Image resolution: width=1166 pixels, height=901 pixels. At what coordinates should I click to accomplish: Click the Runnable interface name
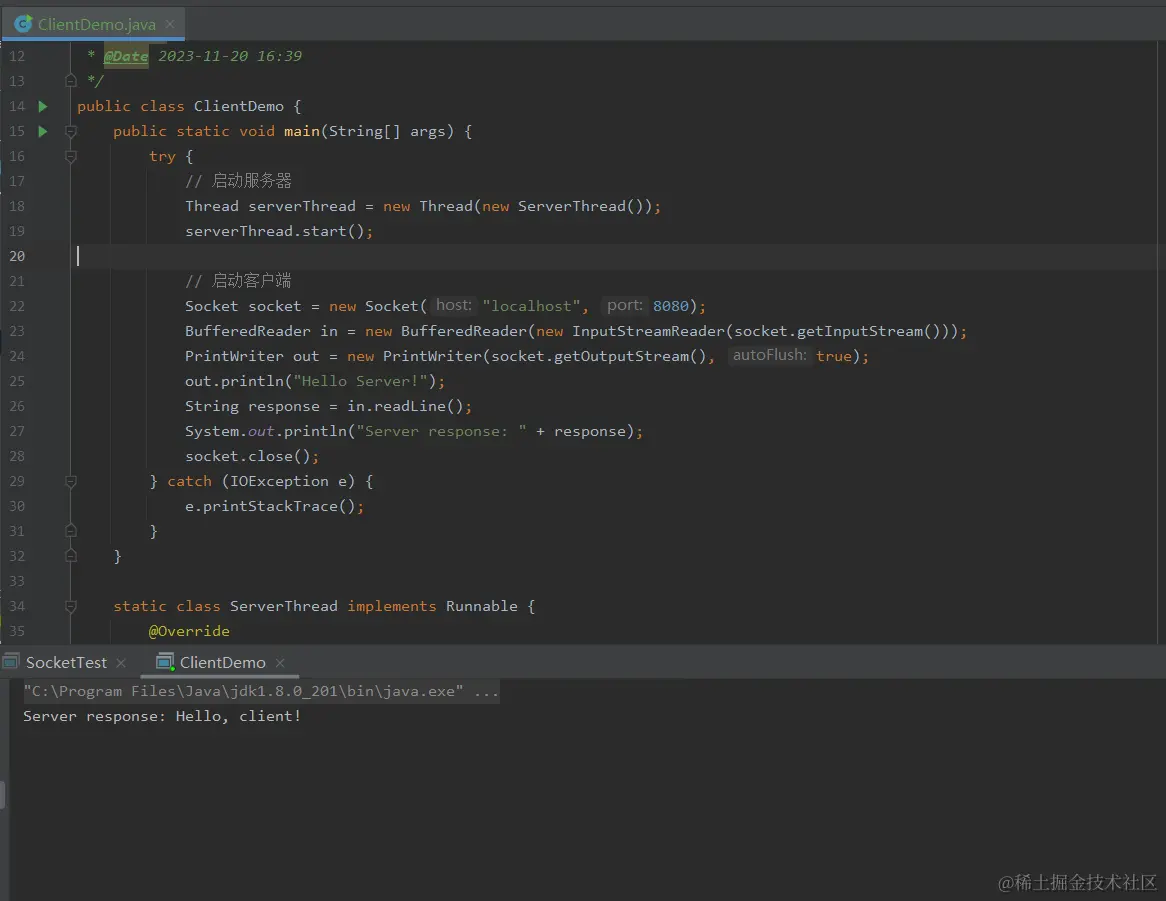click(x=482, y=607)
